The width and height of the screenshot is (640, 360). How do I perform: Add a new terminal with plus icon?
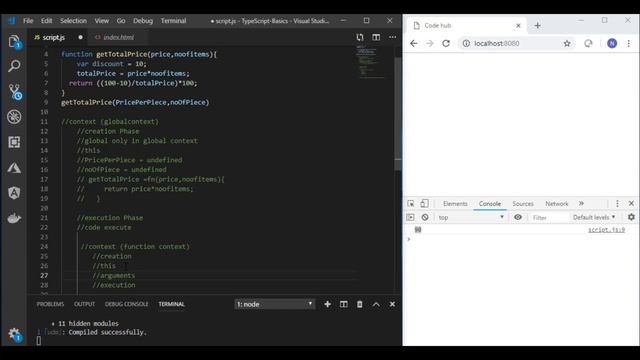pyautogui.click(x=327, y=304)
